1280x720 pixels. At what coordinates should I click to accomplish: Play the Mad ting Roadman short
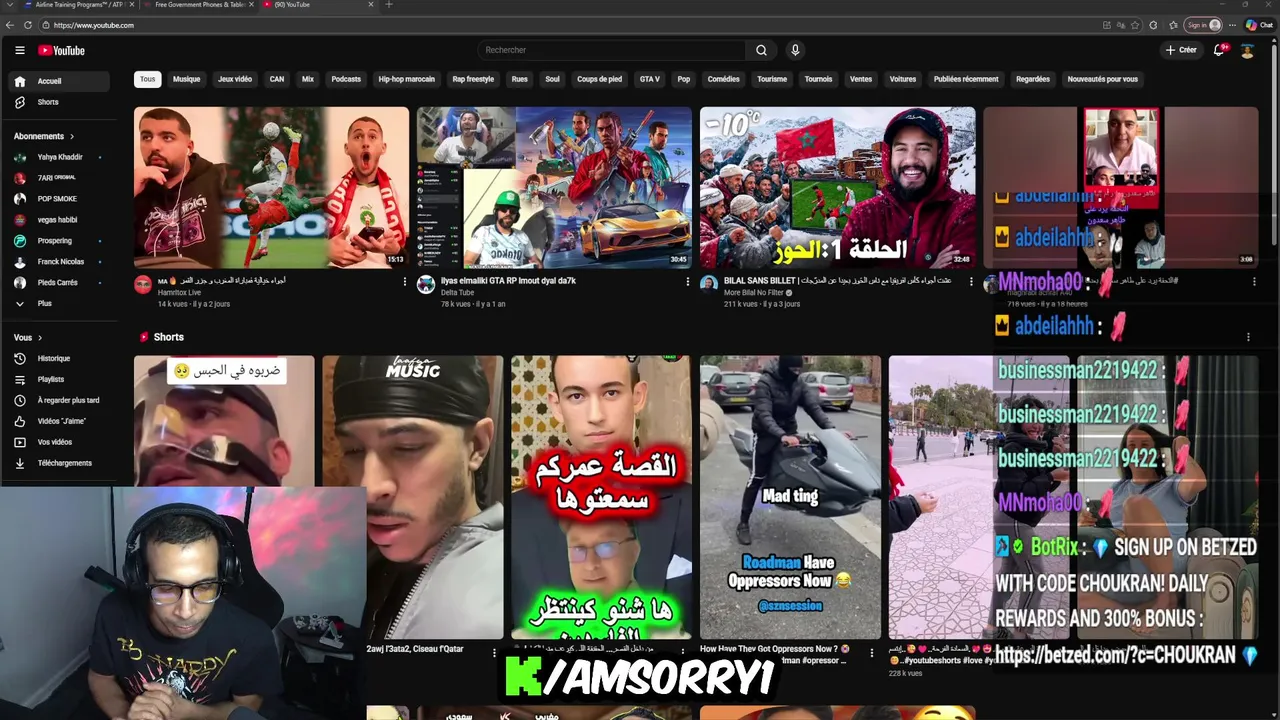[x=790, y=497]
